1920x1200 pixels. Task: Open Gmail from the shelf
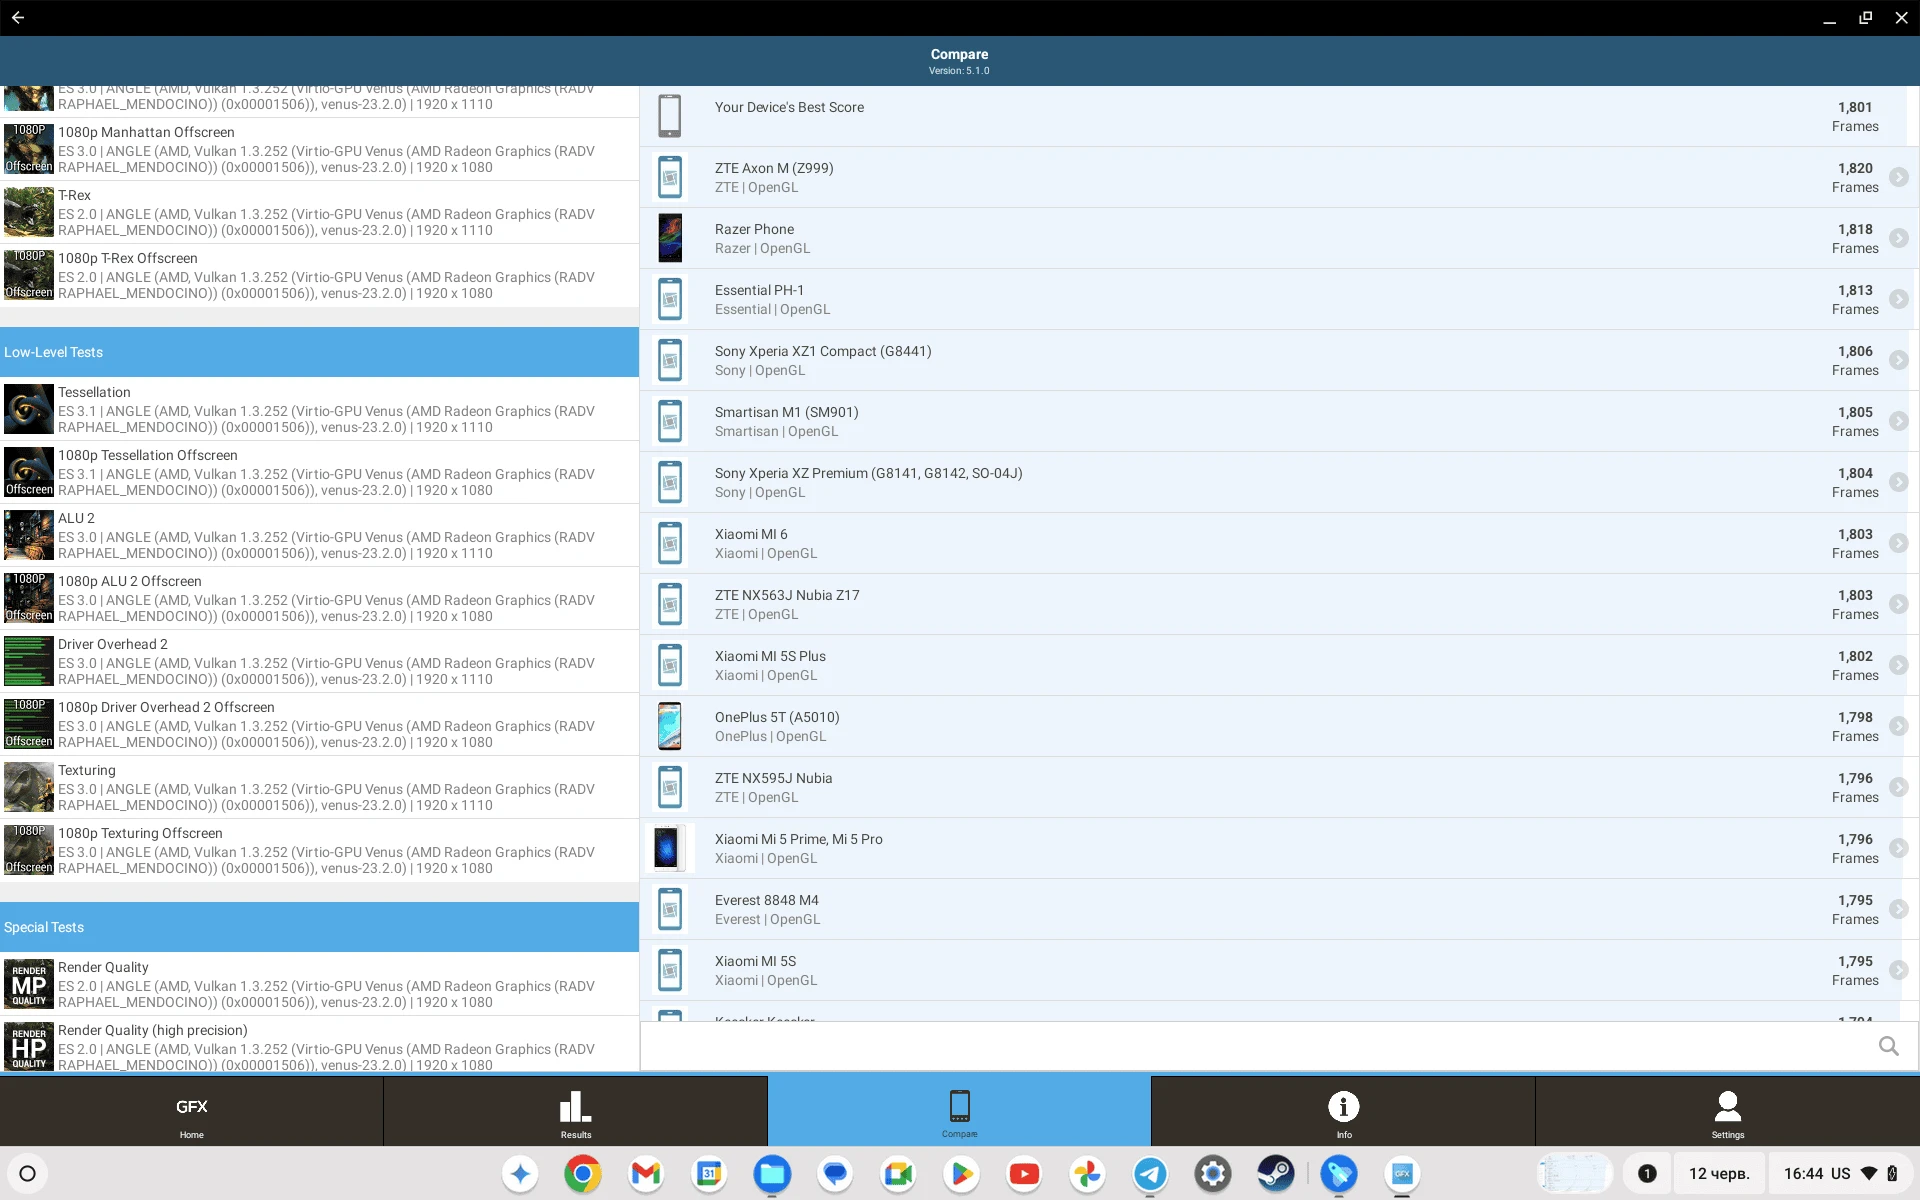(x=646, y=1173)
